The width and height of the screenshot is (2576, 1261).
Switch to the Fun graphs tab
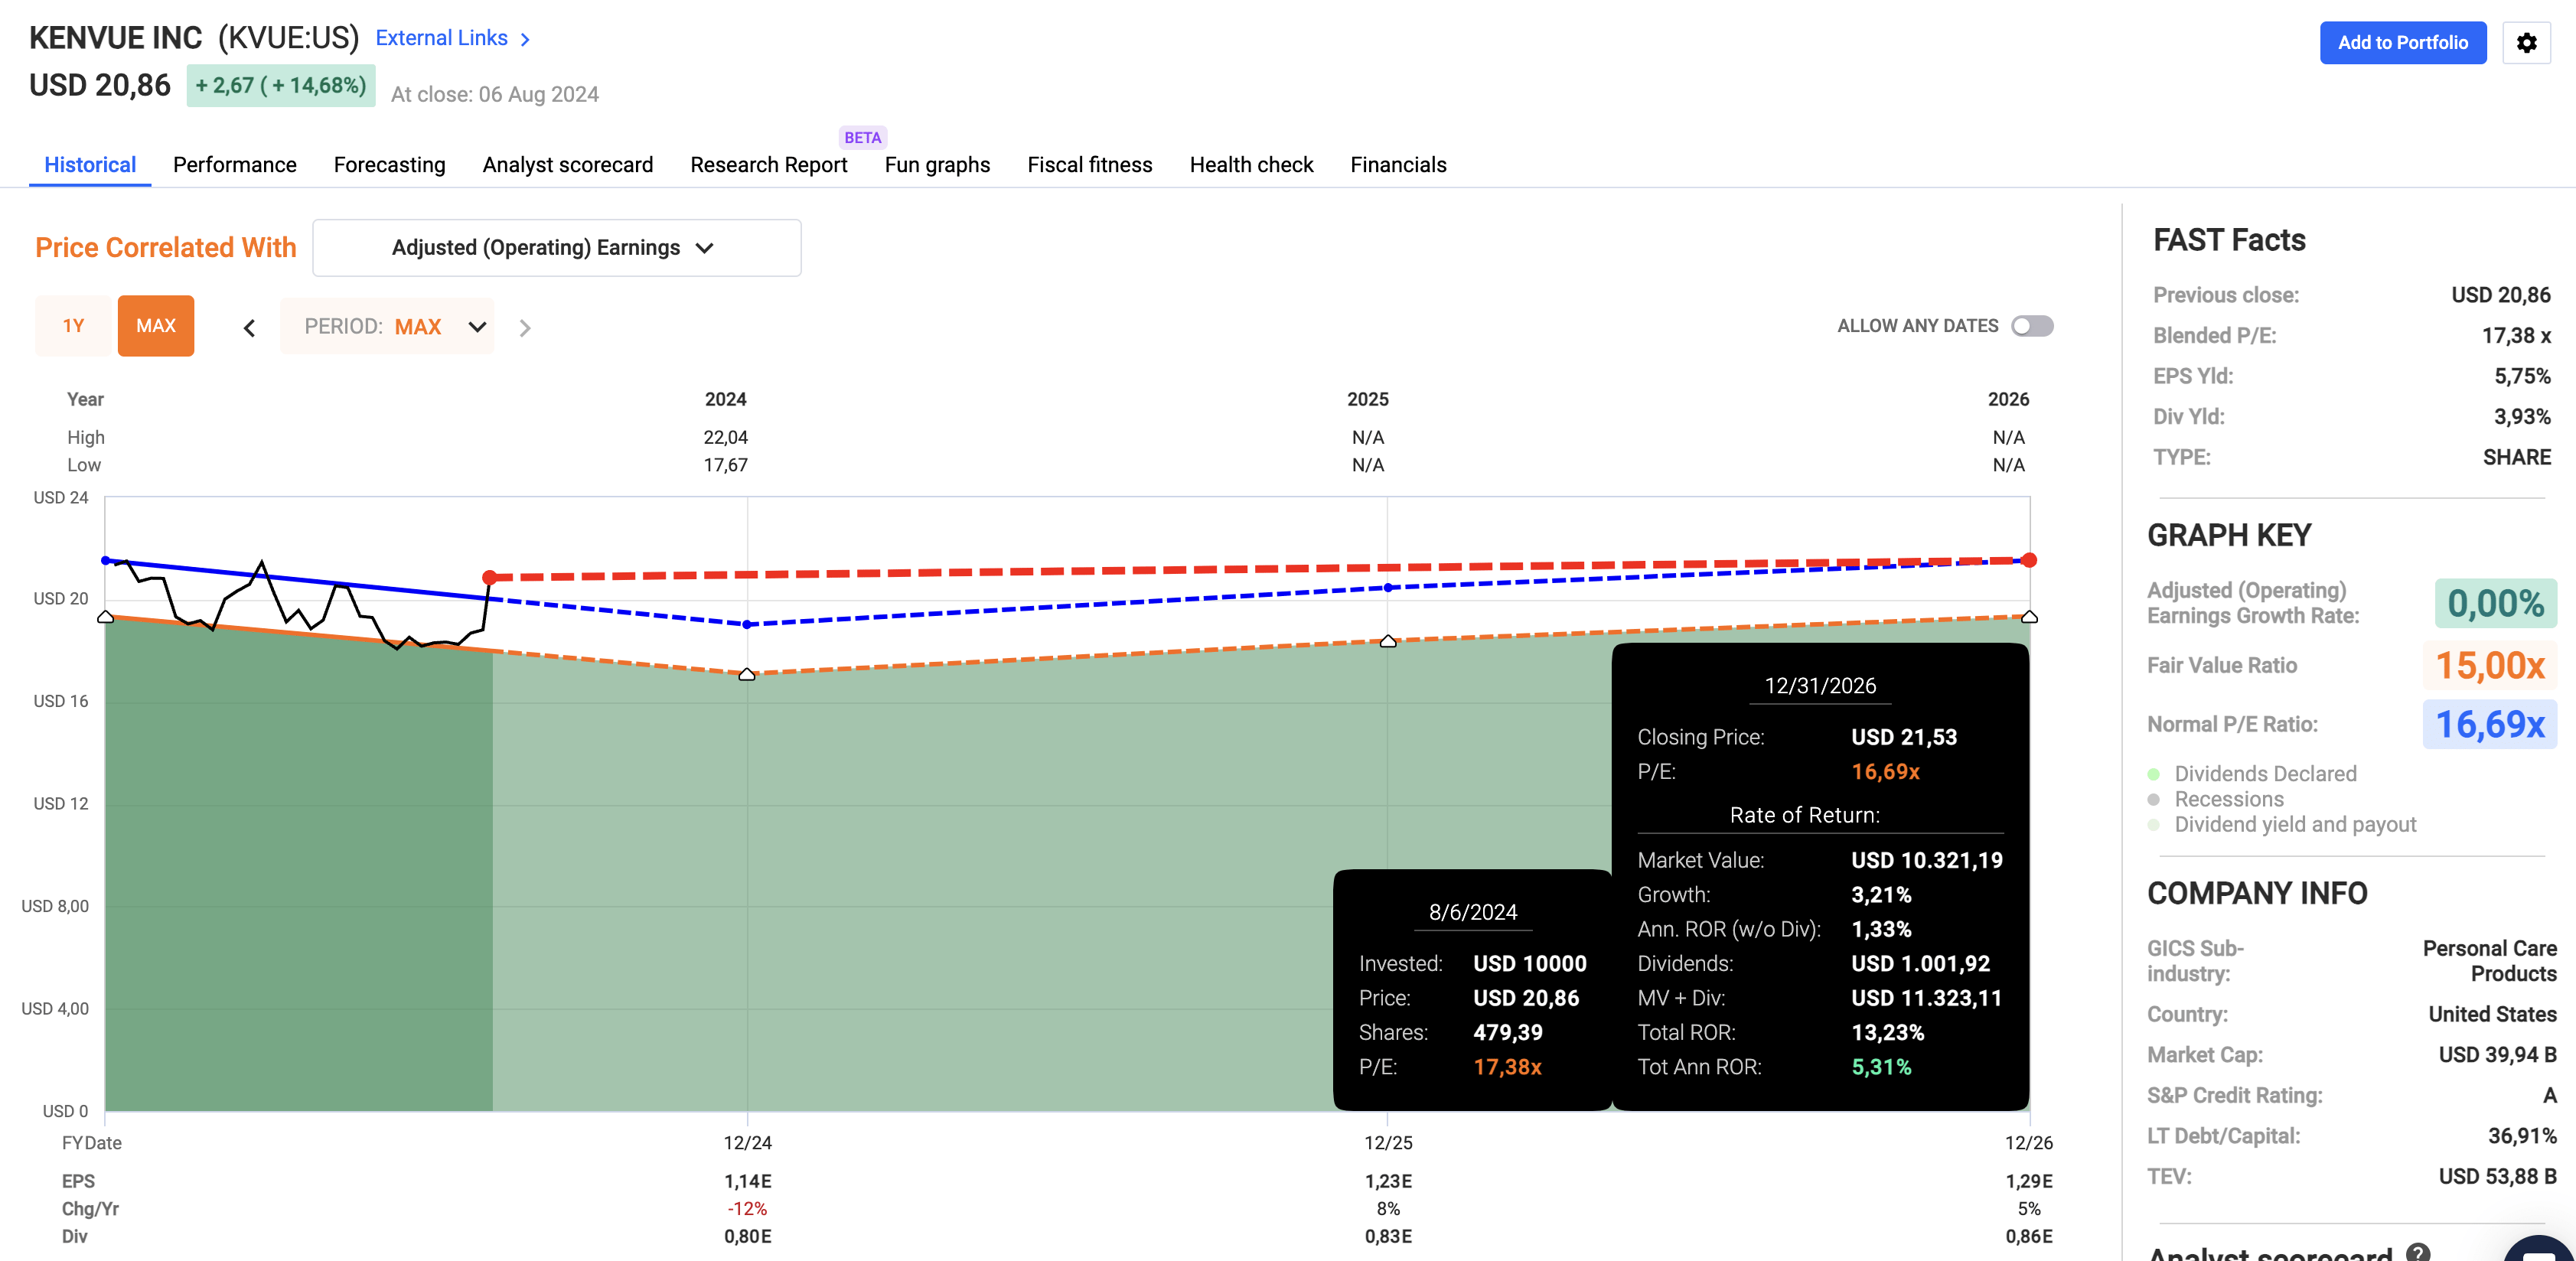[x=937, y=165]
